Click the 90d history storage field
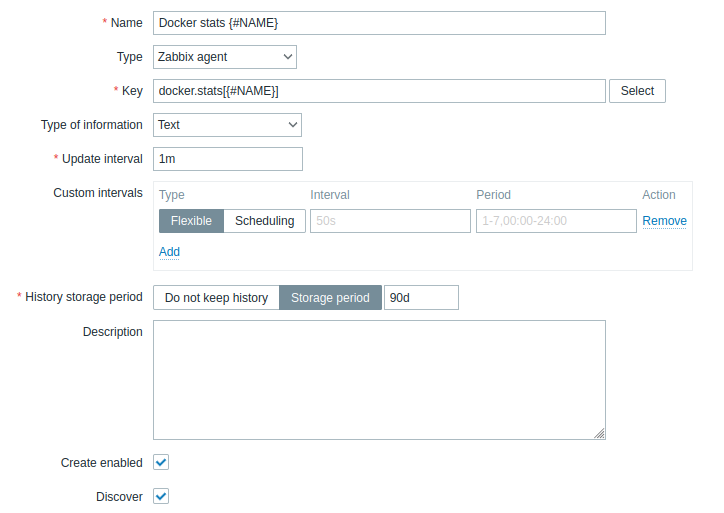 pos(420,298)
